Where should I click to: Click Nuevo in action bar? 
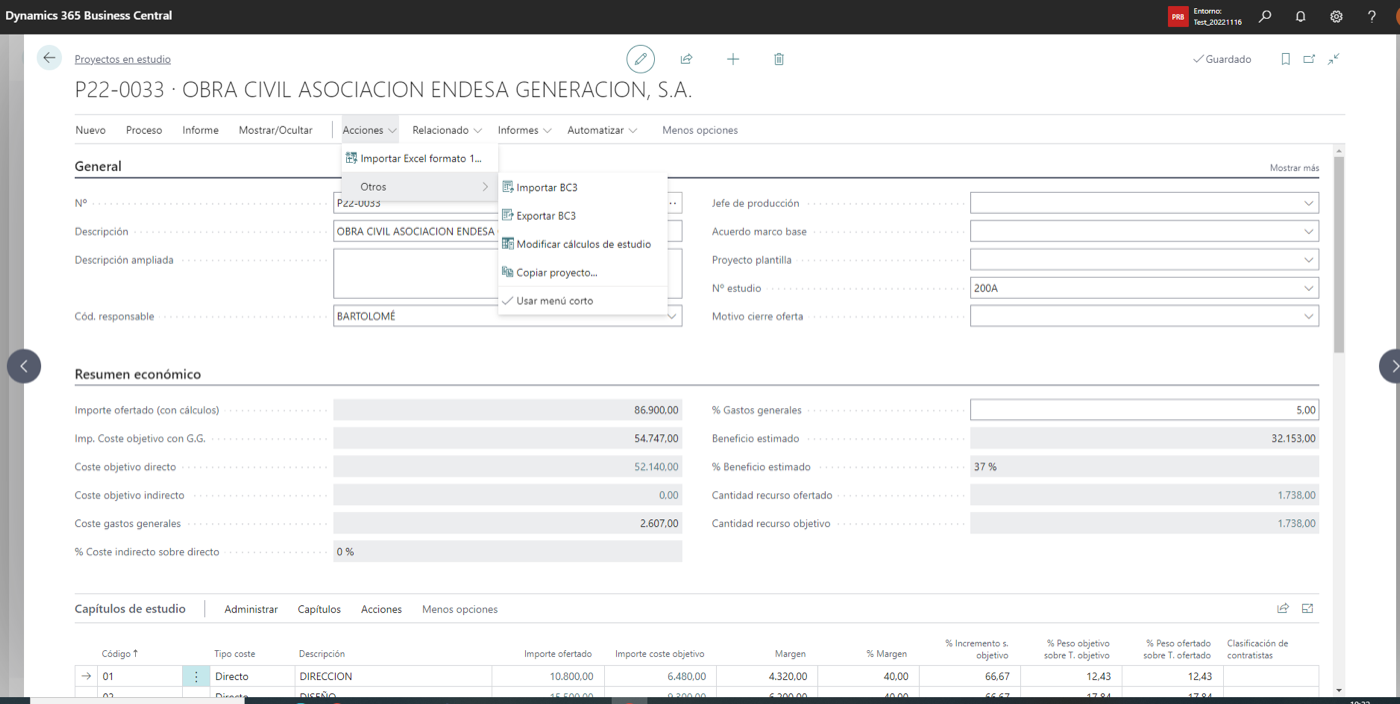90,130
